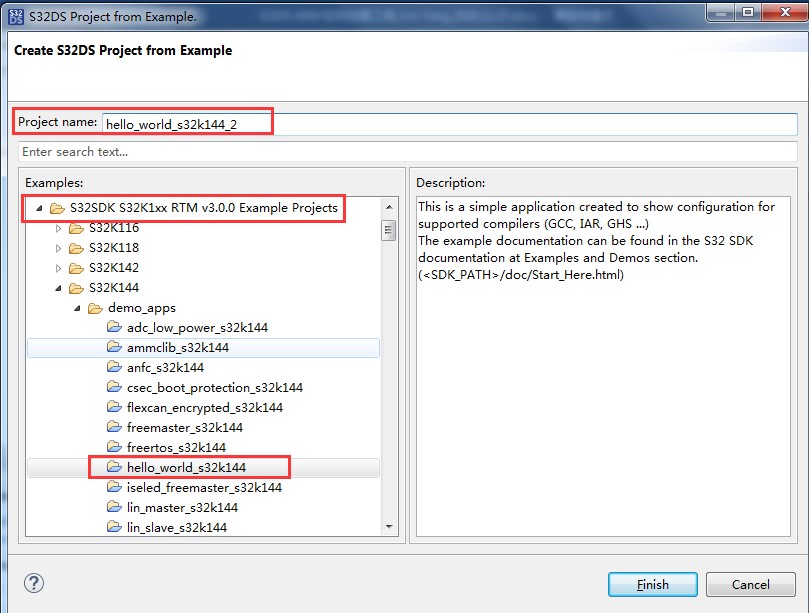Image resolution: width=809 pixels, height=613 pixels.
Task: Click the flexcan_encrypted_s32k144 folder icon
Action: tap(114, 407)
